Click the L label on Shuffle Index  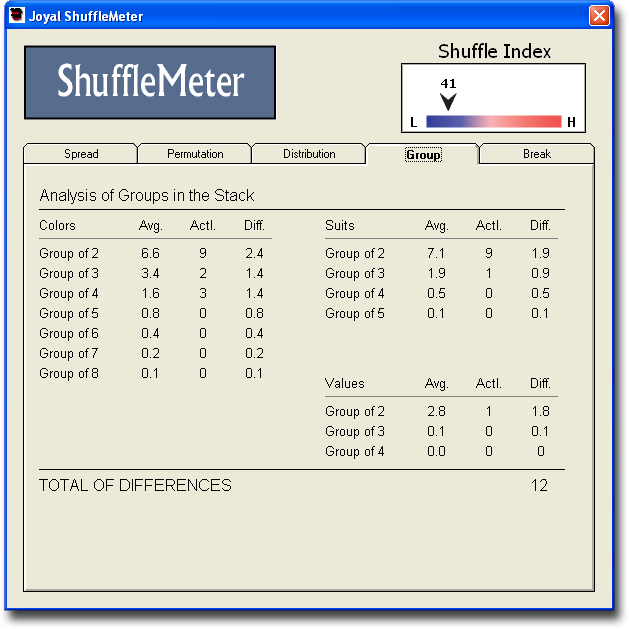[414, 122]
